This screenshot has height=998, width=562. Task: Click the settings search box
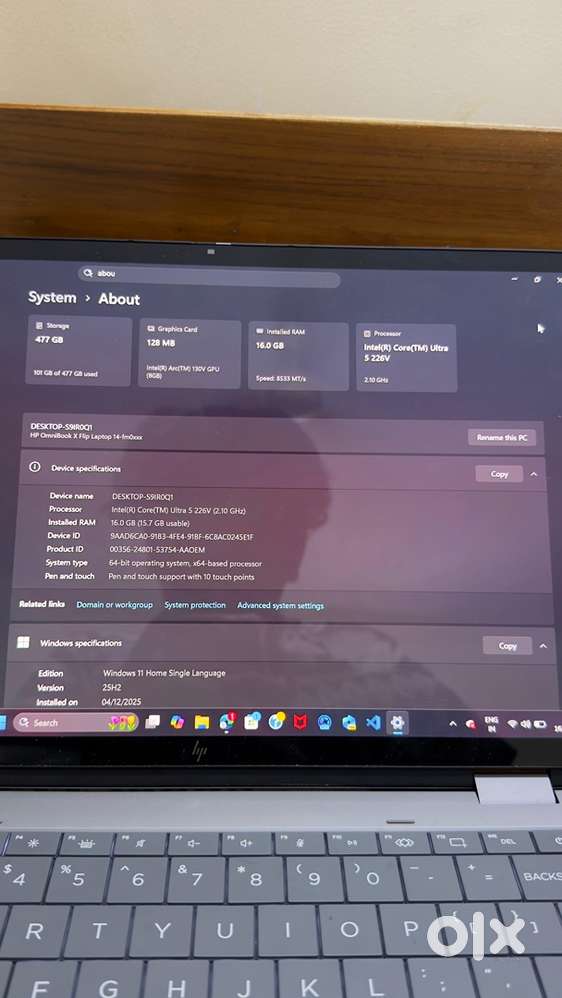[209, 274]
